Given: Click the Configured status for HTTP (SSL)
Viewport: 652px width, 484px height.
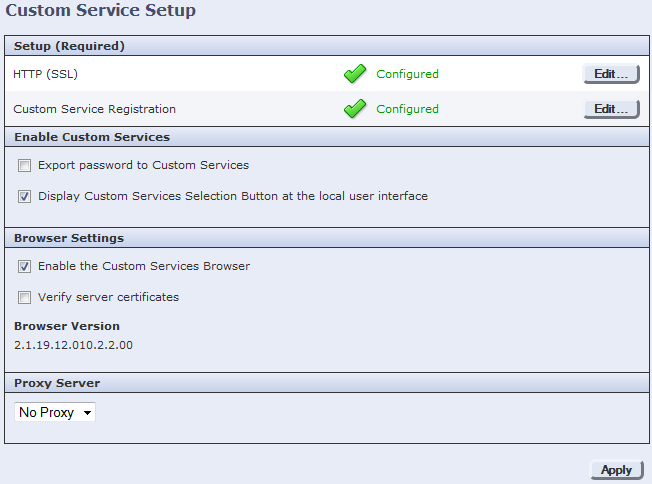Looking at the screenshot, I should pyautogui.click(x=407, y=74).
